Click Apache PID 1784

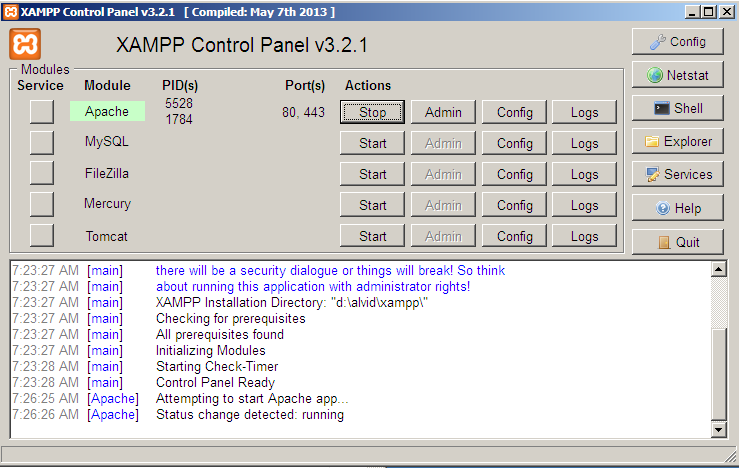tap(179, 119)
